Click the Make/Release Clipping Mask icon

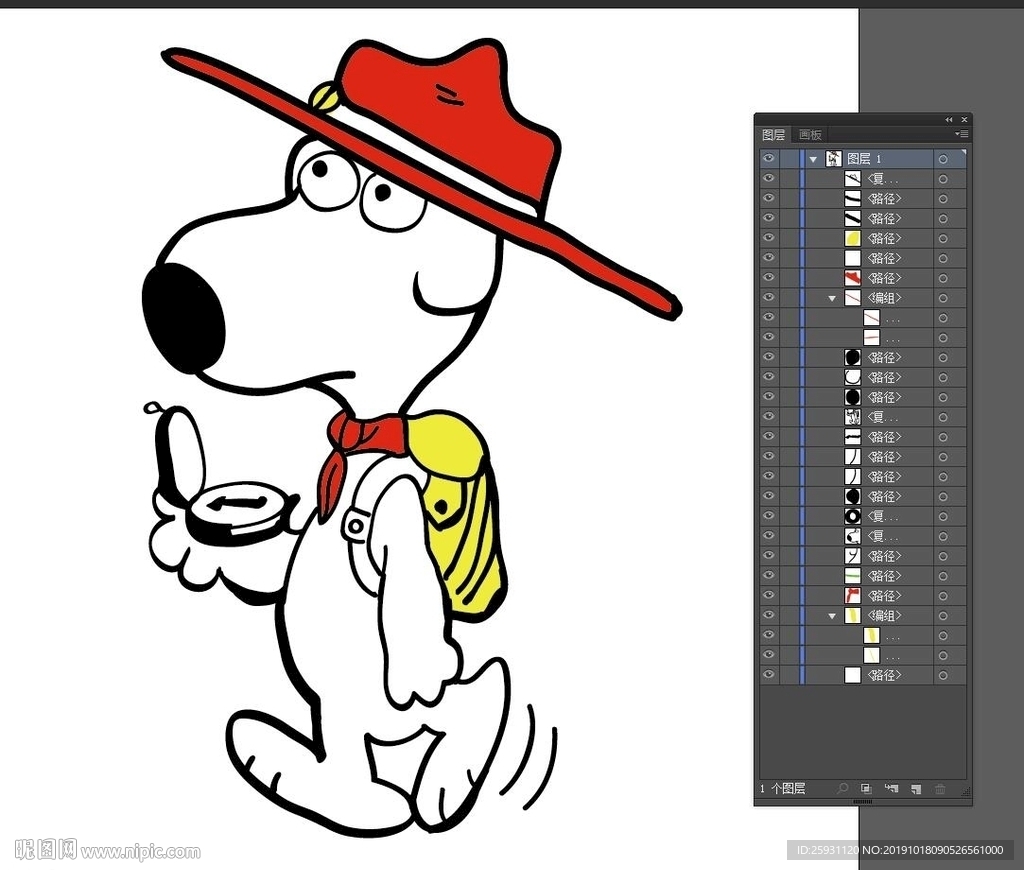(x=866, y=788)
